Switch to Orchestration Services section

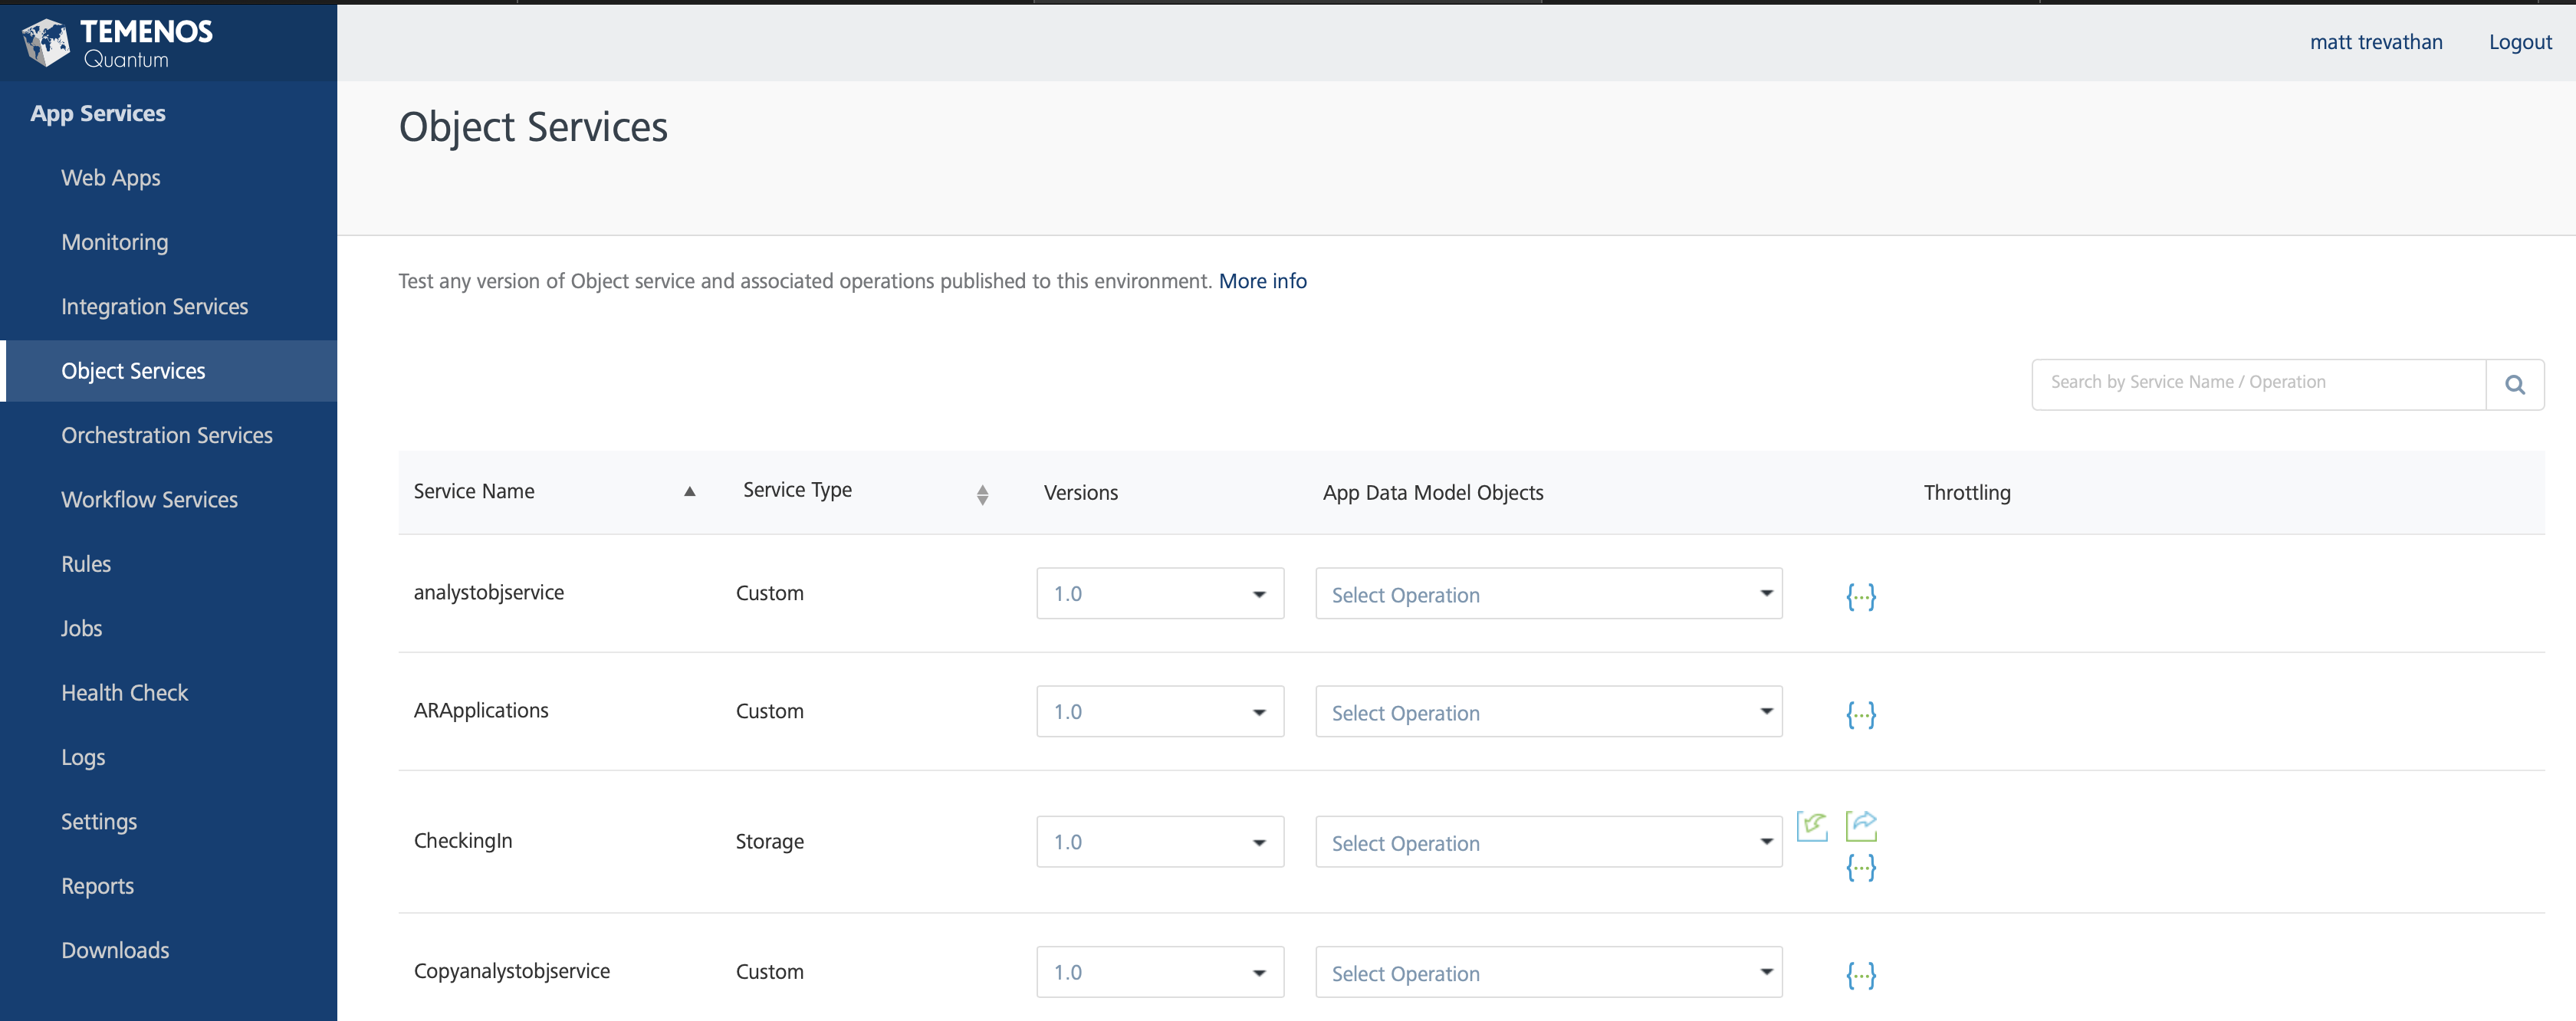167,435
